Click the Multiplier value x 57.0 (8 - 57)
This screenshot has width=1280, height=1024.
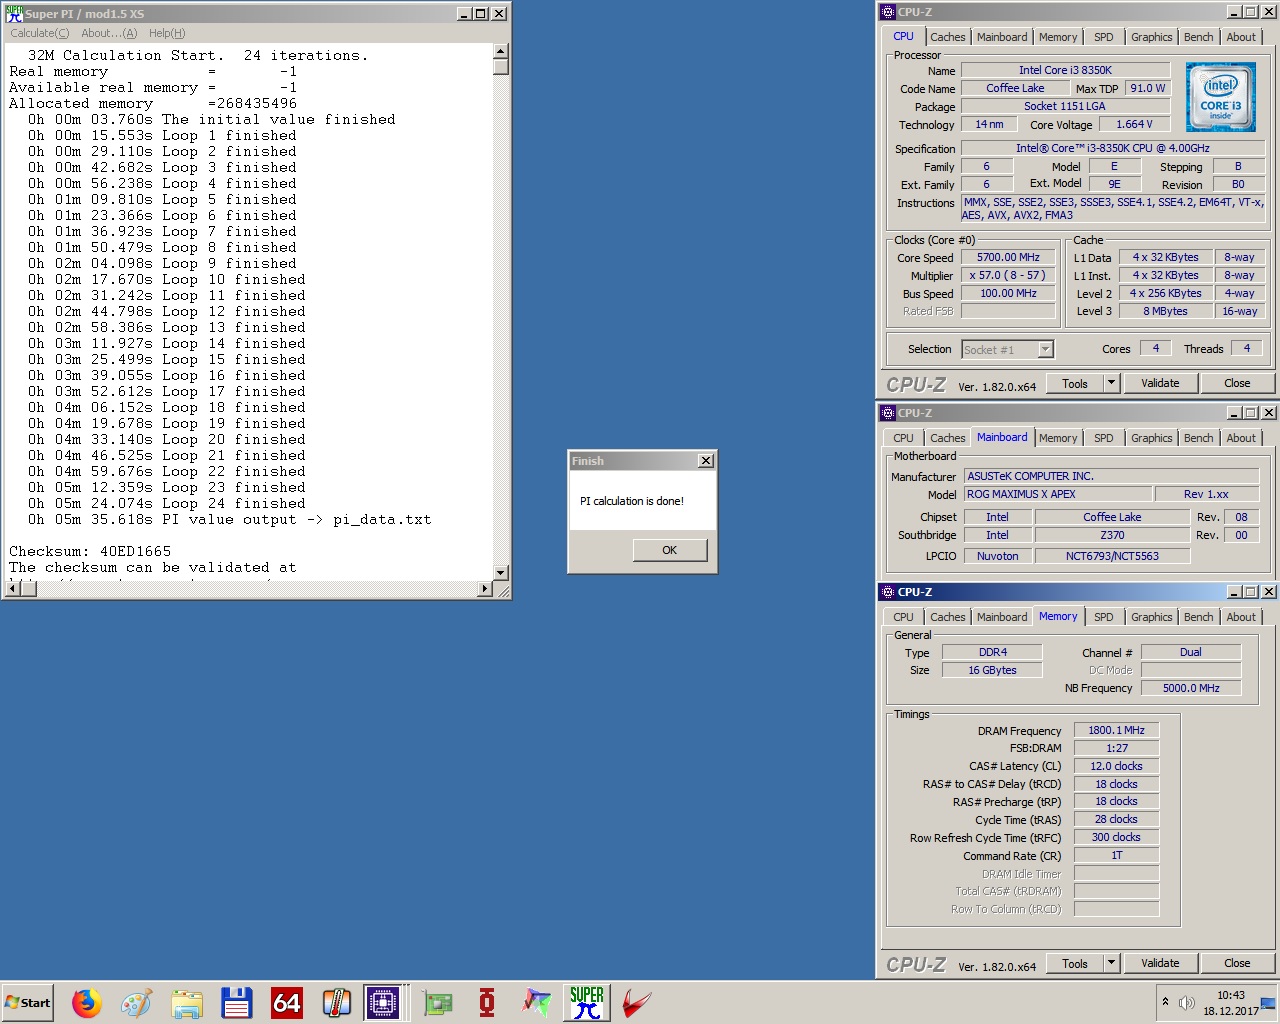coord(1008,275)
